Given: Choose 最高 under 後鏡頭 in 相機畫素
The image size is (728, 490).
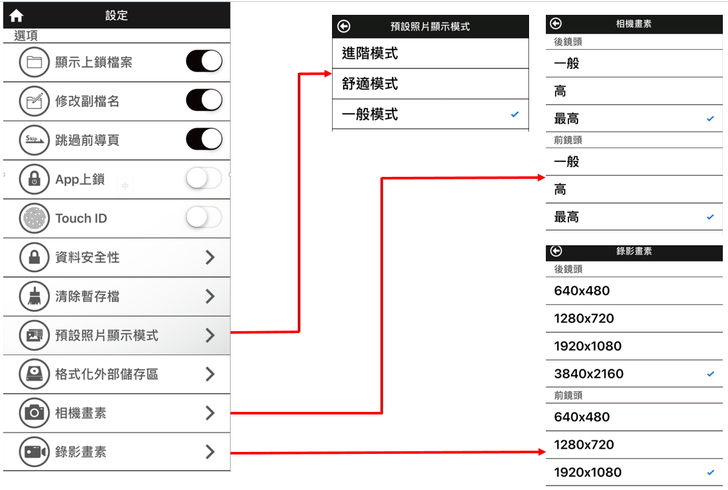Looking at the screenshot, I should 634,119.
